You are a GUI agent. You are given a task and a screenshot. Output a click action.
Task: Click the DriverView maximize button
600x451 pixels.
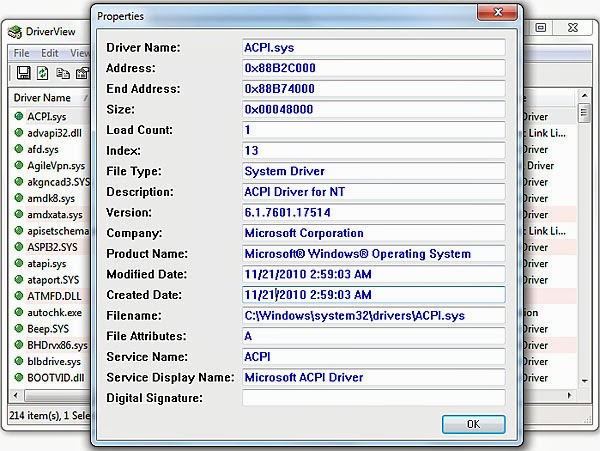[540, 28]
